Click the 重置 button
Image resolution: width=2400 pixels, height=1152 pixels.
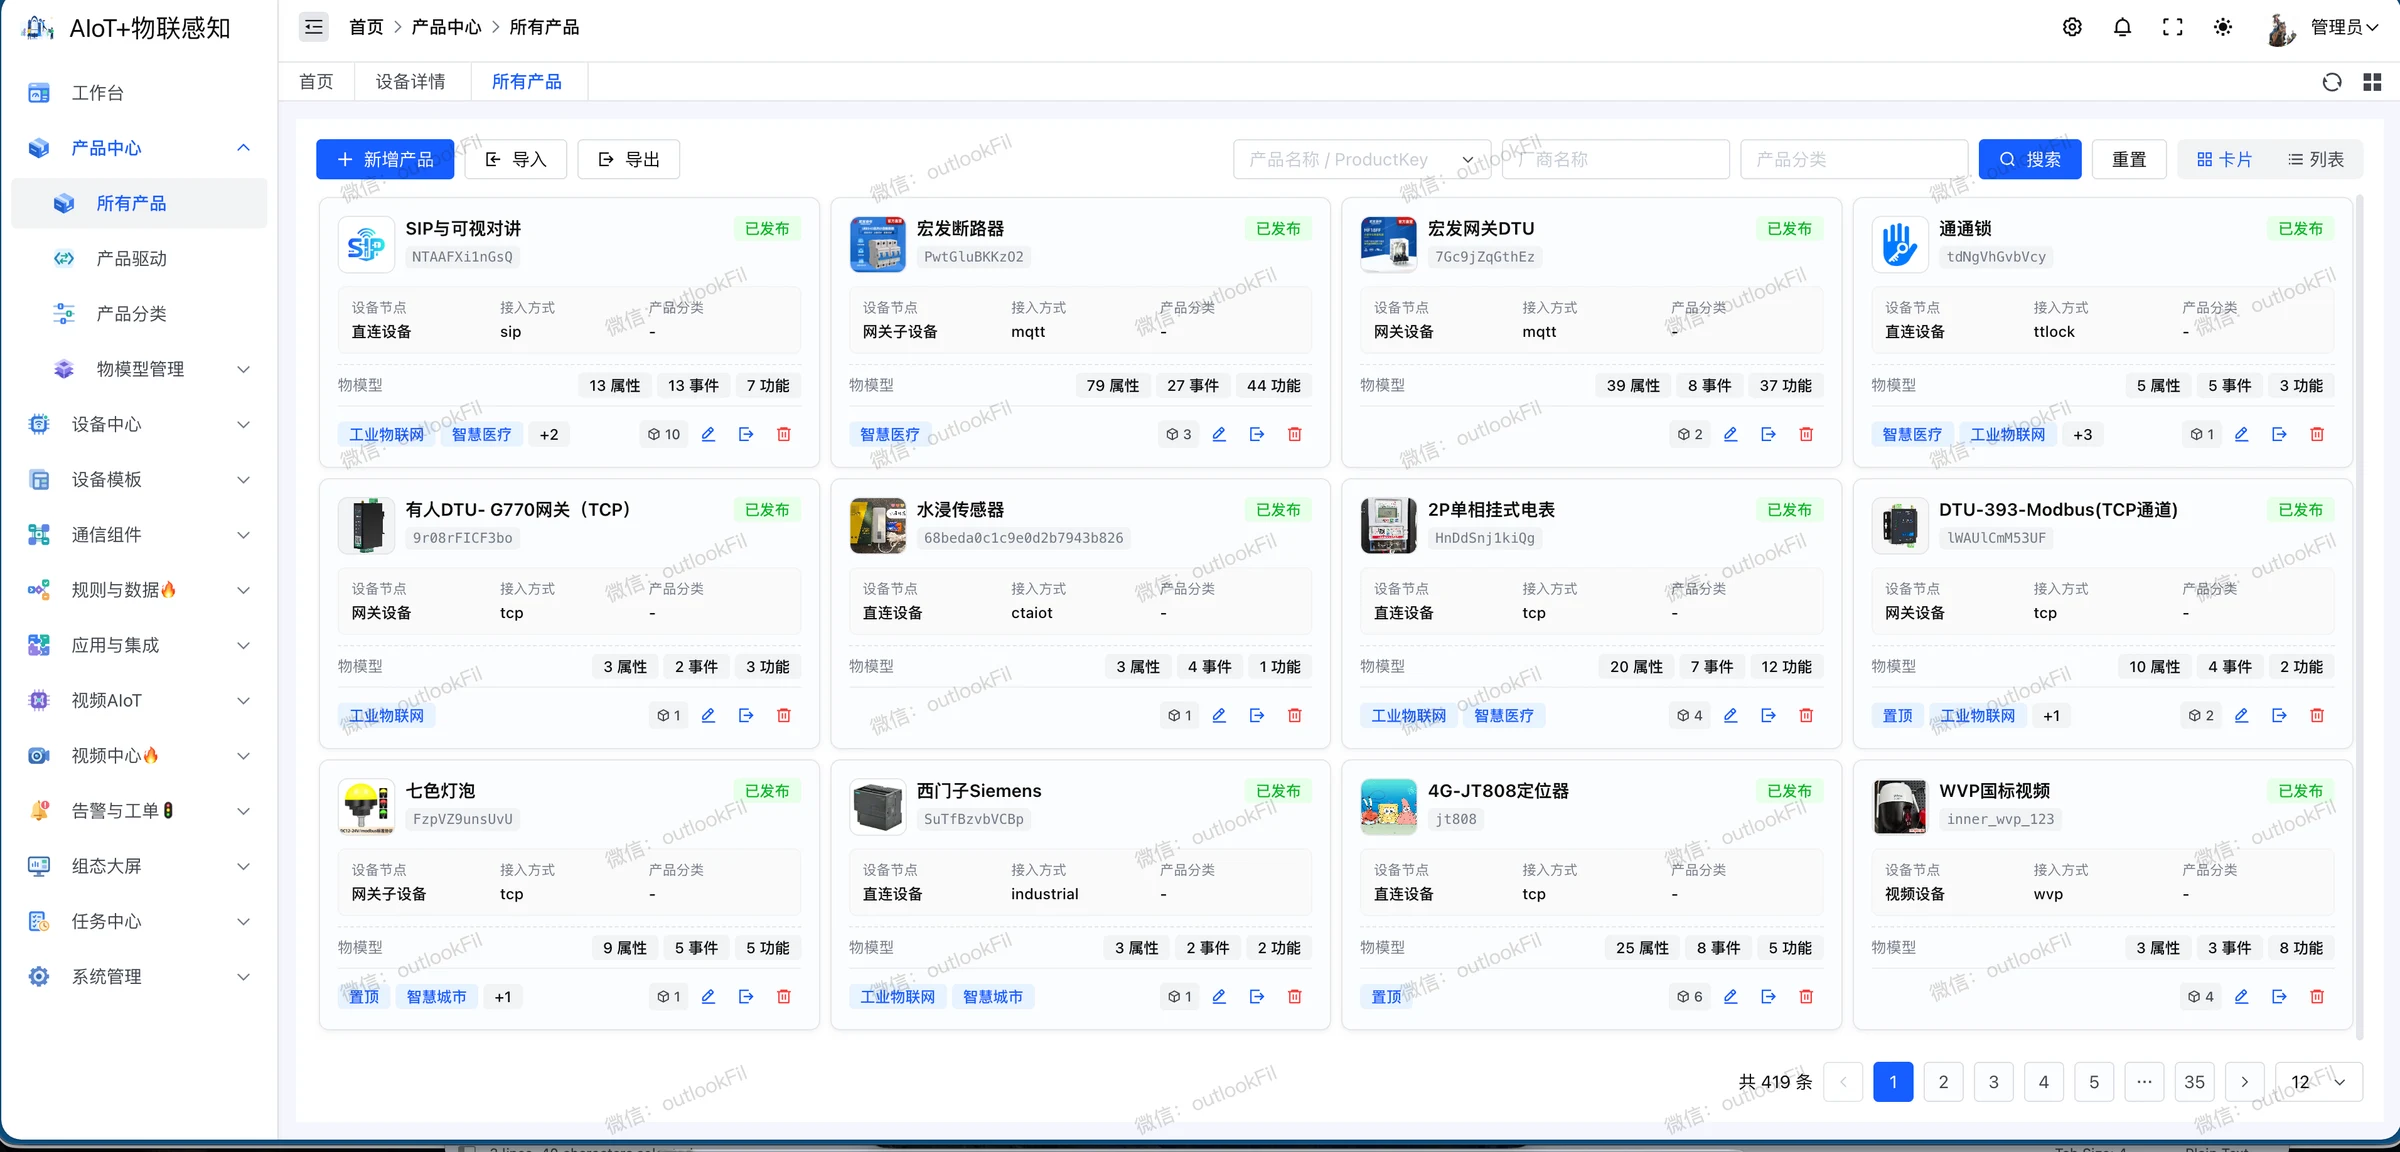(2129, 159)
